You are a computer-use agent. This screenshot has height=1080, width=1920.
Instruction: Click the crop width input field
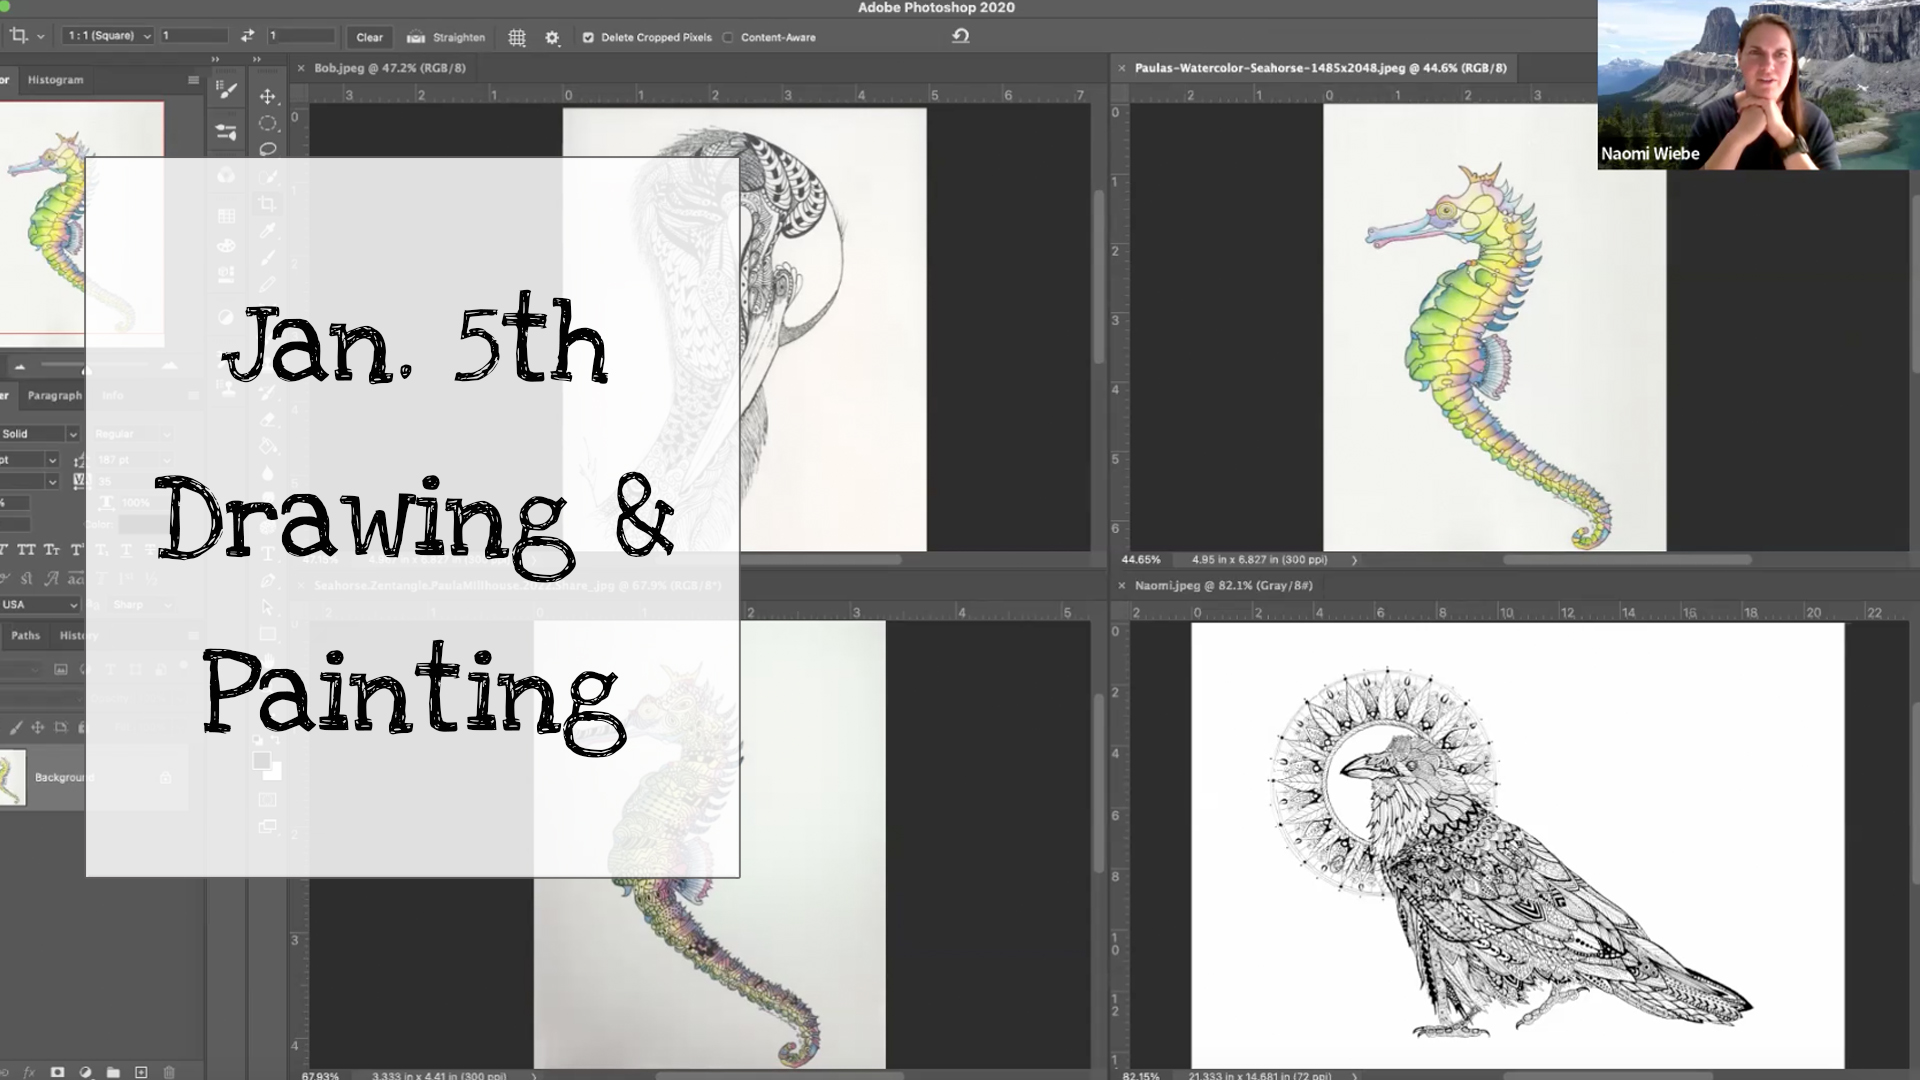[x=194, y=36]
